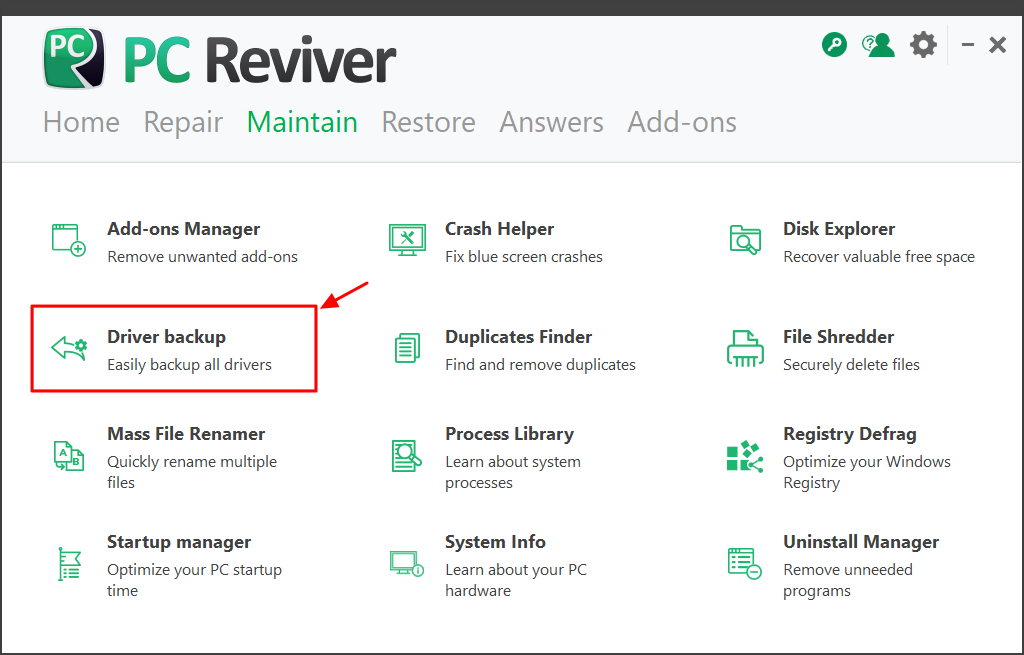Open the green key registration icon
The height and width of the screenshot is (655, 1024).
(834, 45)
